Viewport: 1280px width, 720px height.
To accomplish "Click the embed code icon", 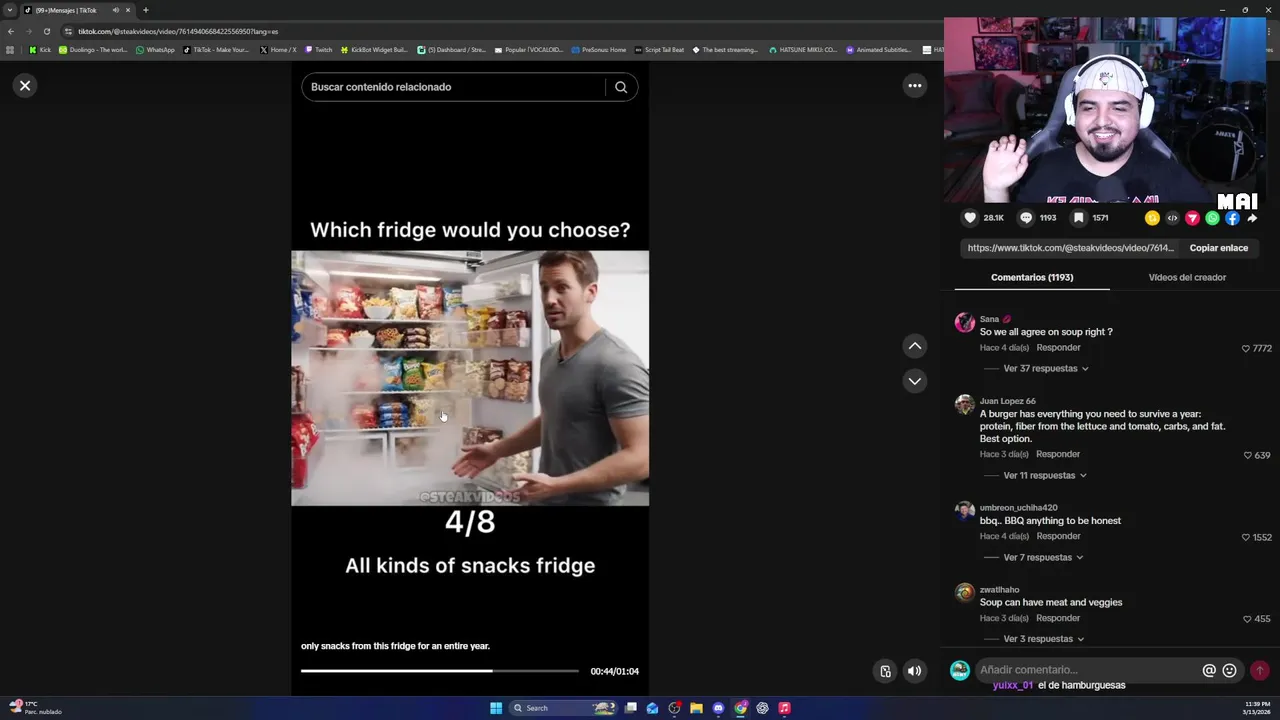I will [1172, 218].
